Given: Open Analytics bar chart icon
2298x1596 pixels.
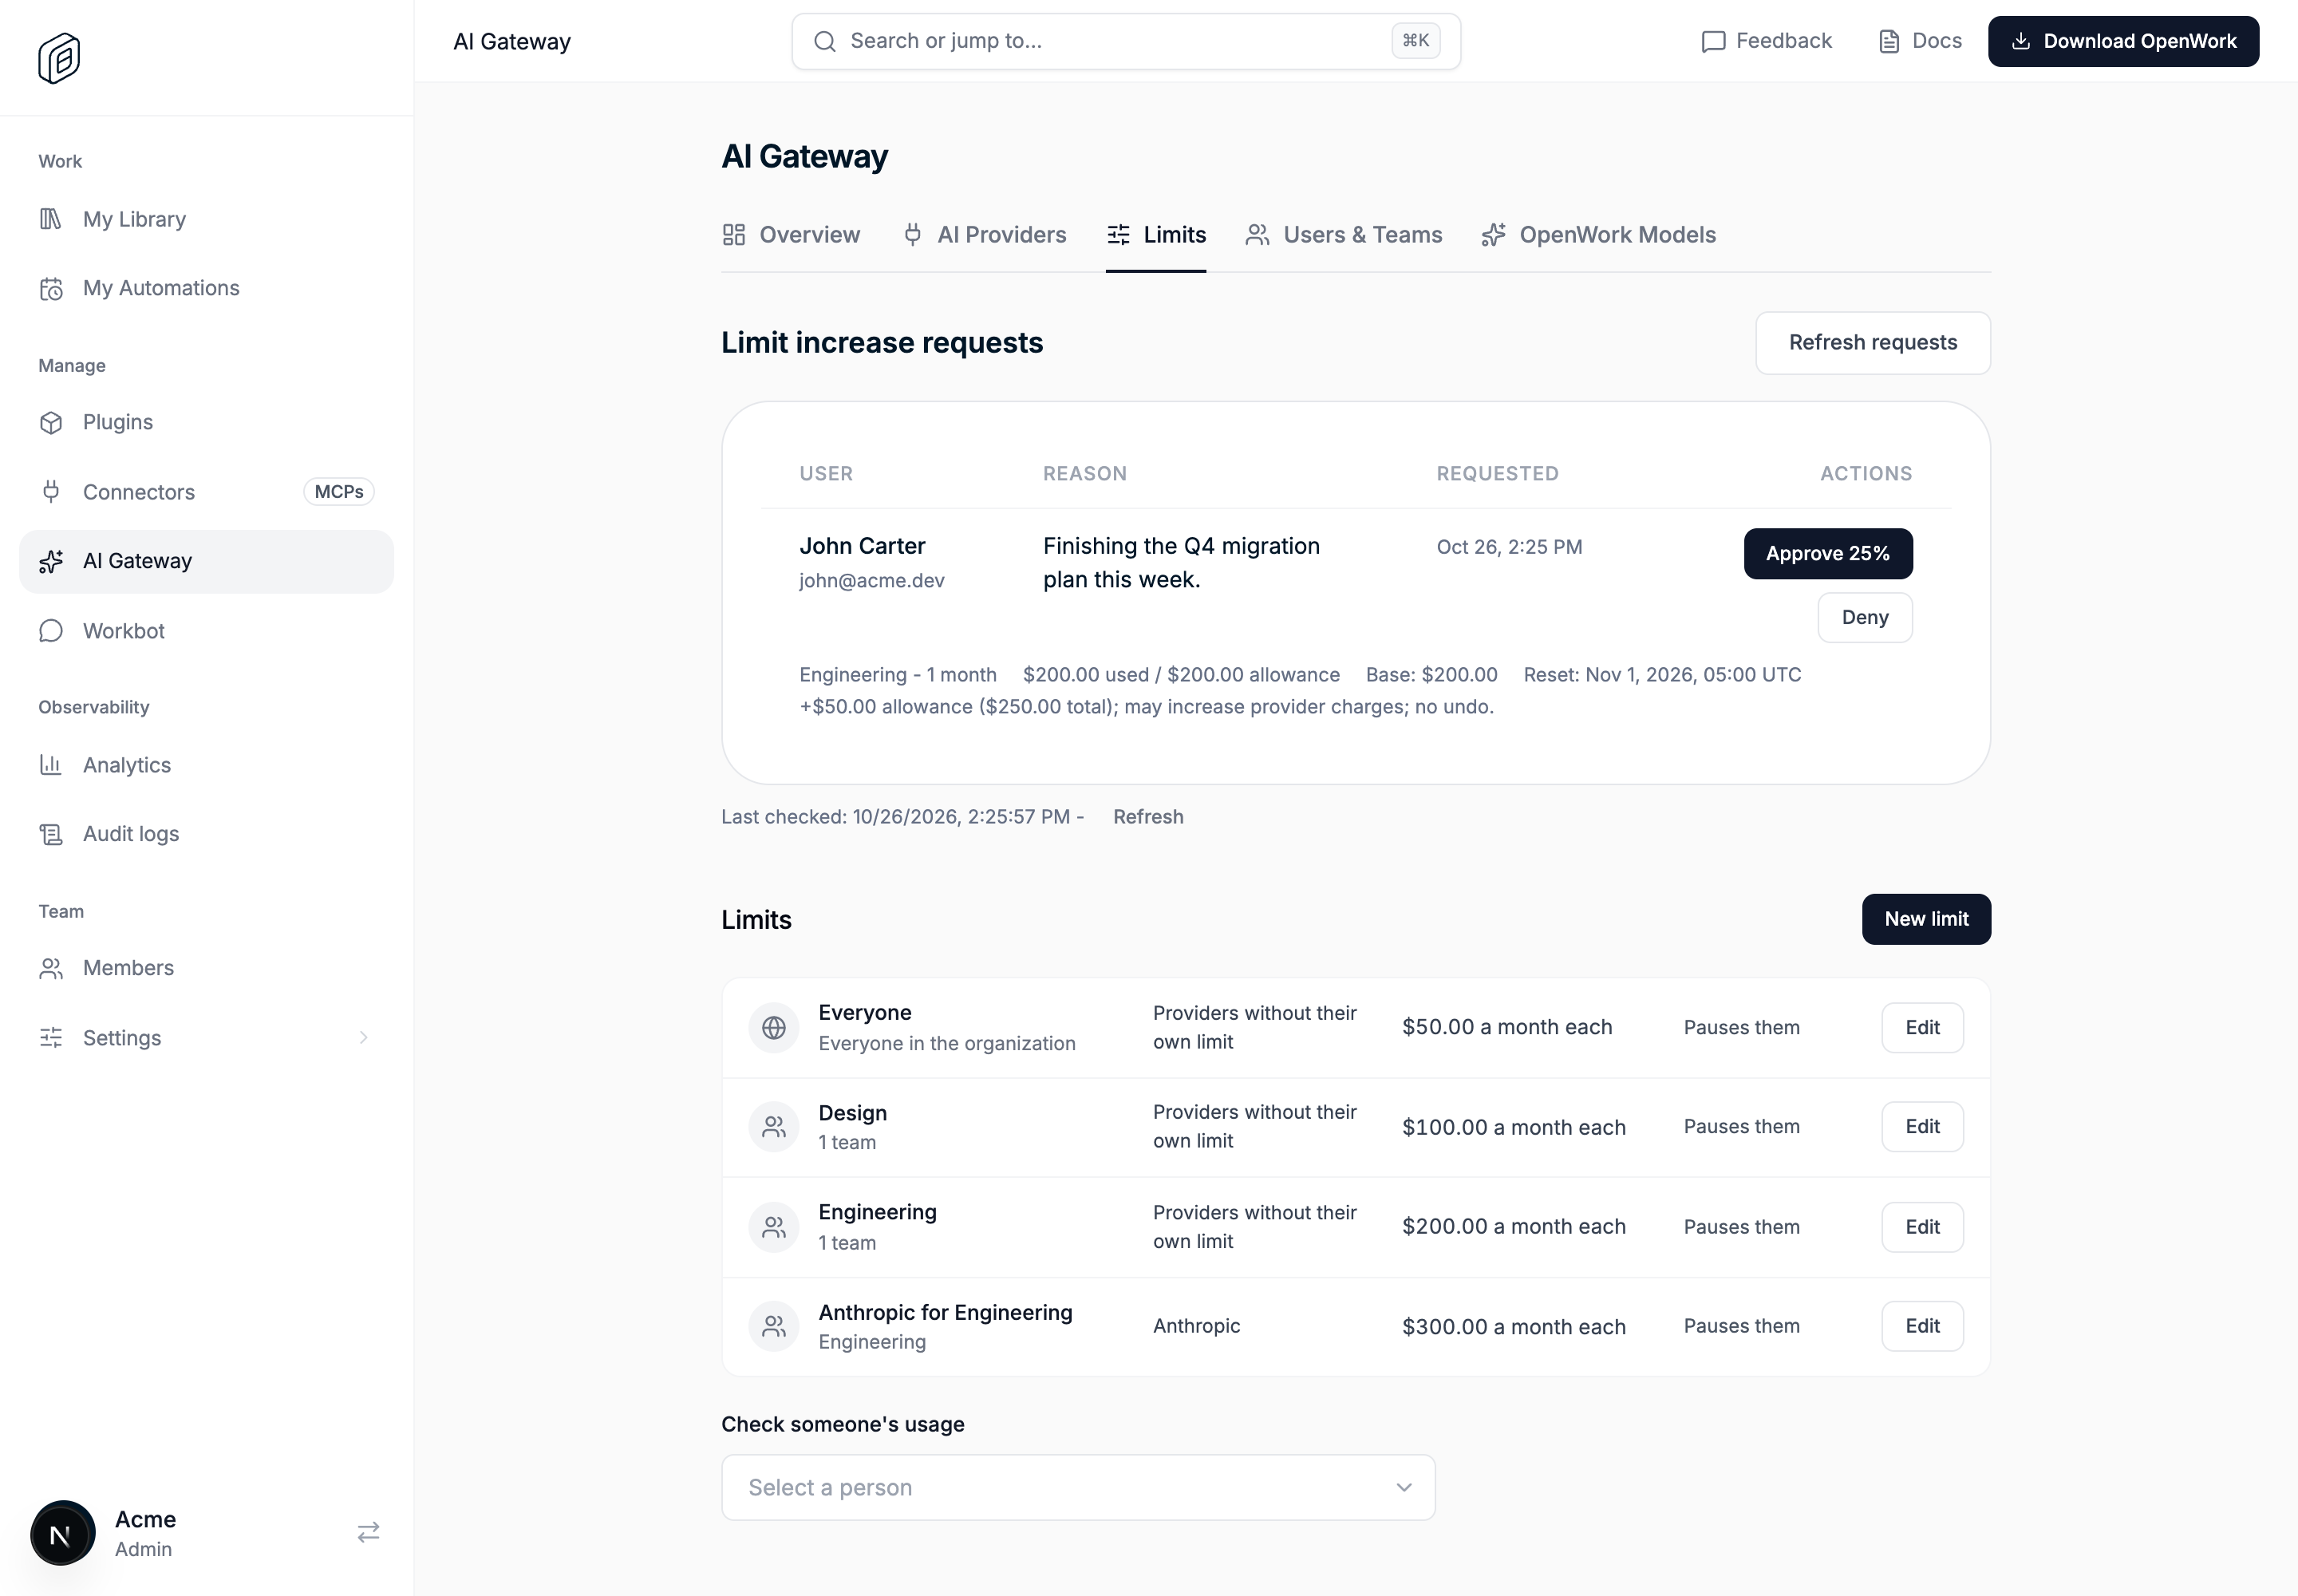Looking at the screenshot, I should 51,765.
